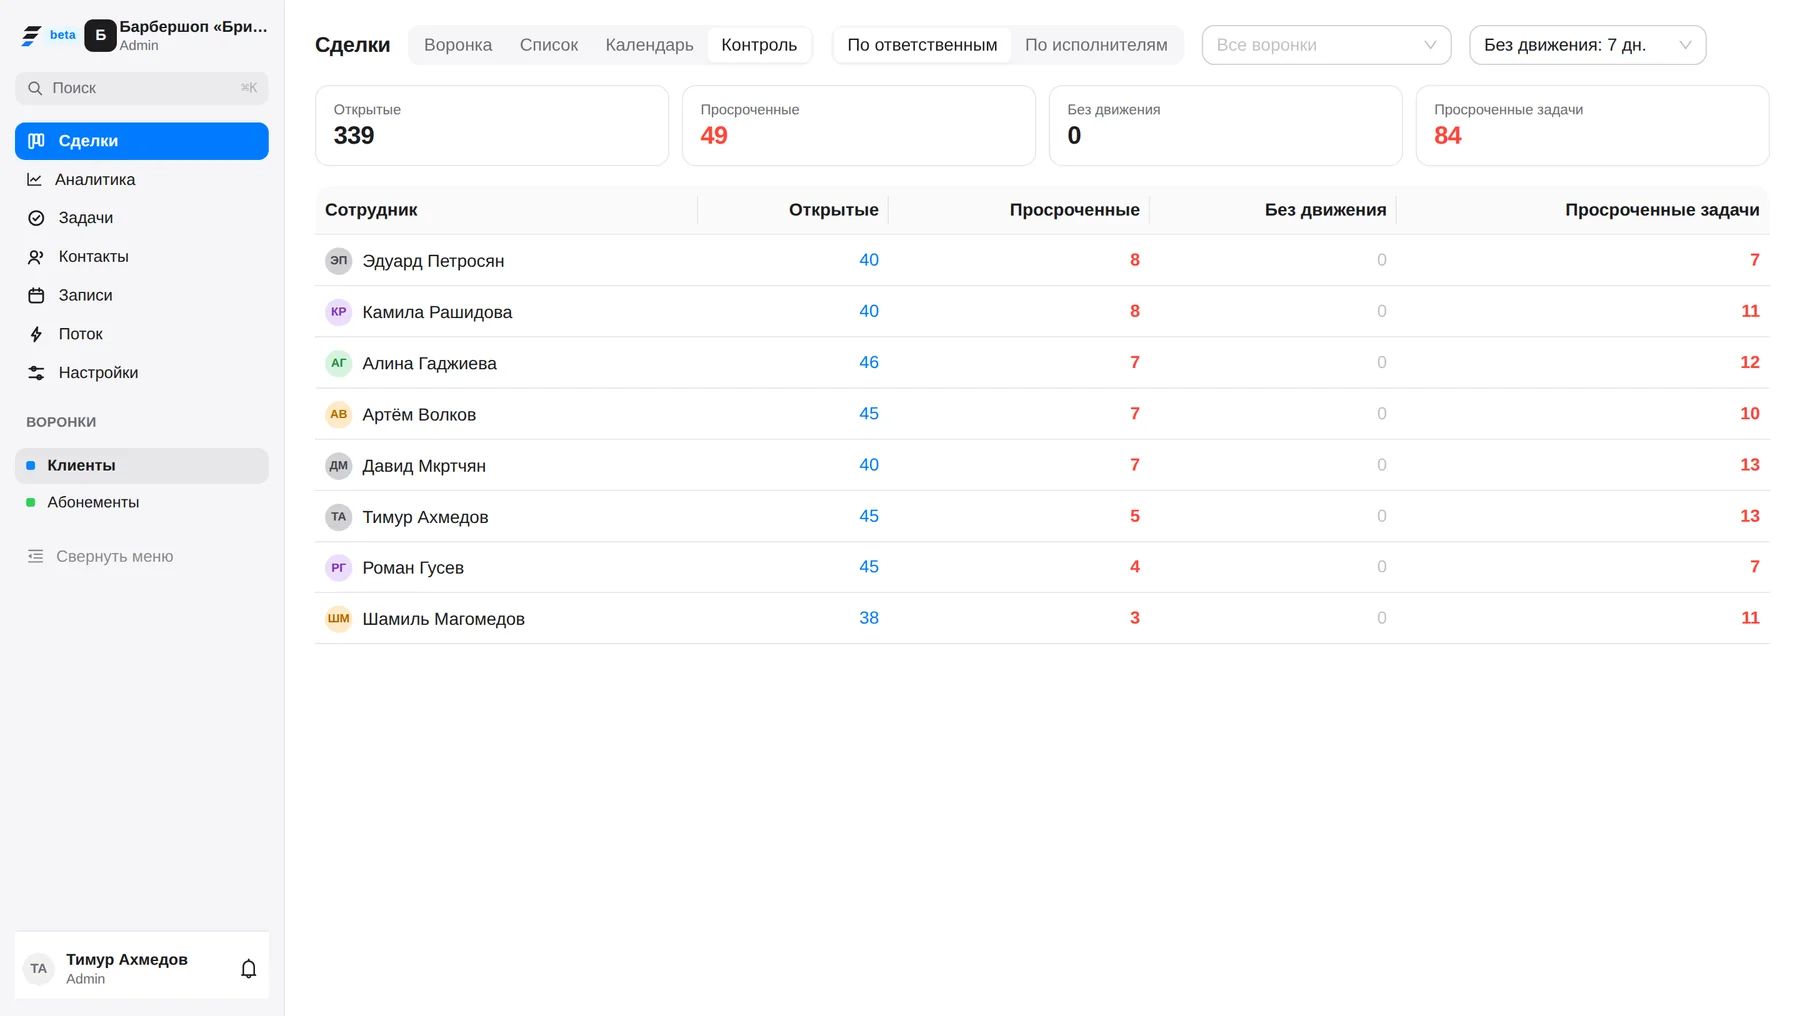Screen dimensions: 1800x1016
Task: Click Тимур Ахмедов row name in table
Action: point(425,517)
